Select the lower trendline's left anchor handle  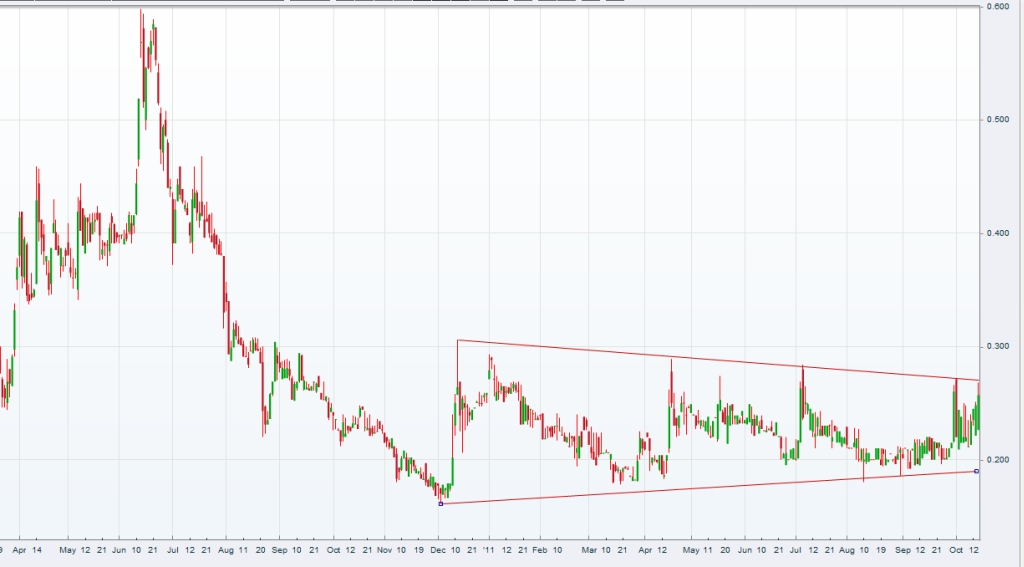pyautogui.click(x=441, y=504)
